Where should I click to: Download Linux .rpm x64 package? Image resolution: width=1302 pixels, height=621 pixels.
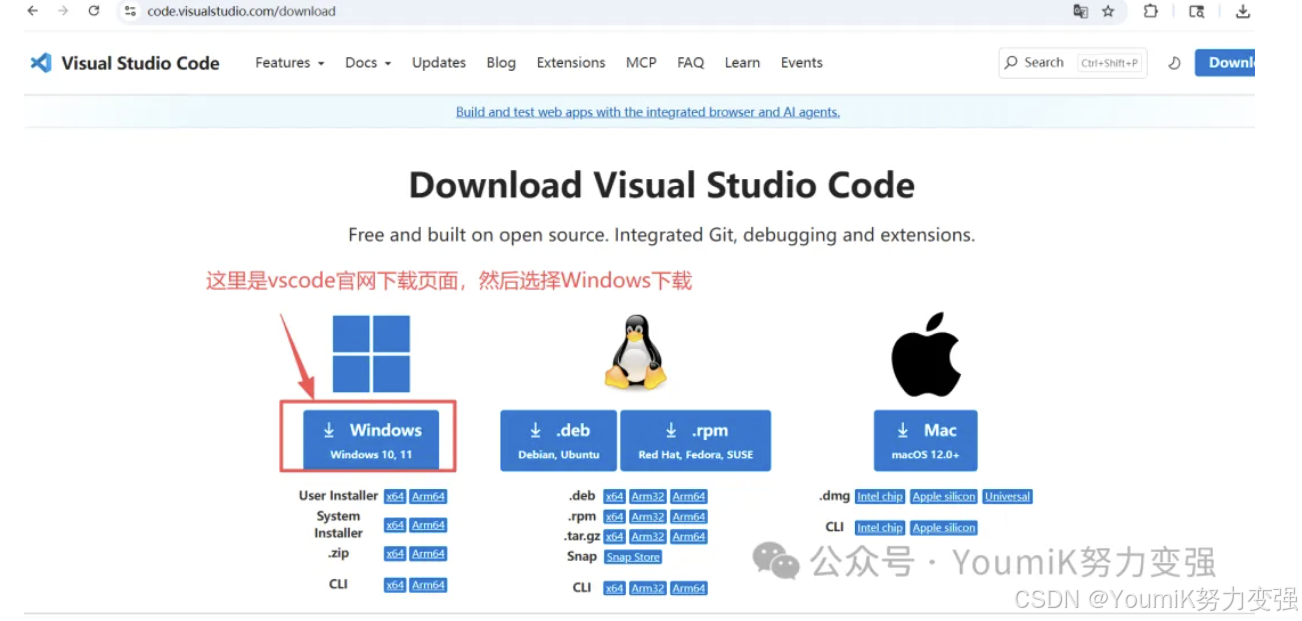tap(615, 517)
